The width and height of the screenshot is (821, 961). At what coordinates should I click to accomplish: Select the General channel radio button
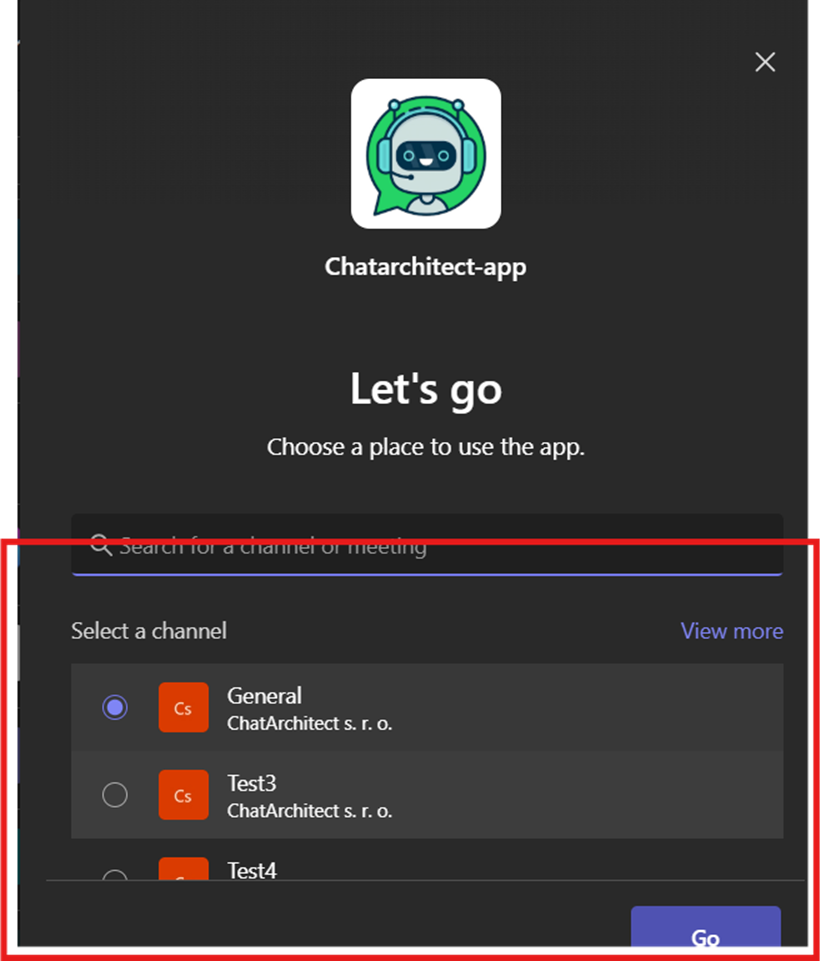click(115, 707)
